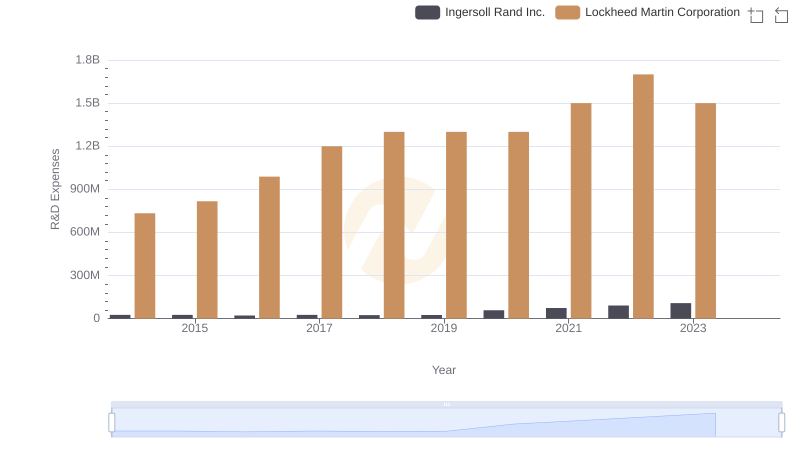Click the 2019 x-axis label
The image size is (800, 461).
444,328
